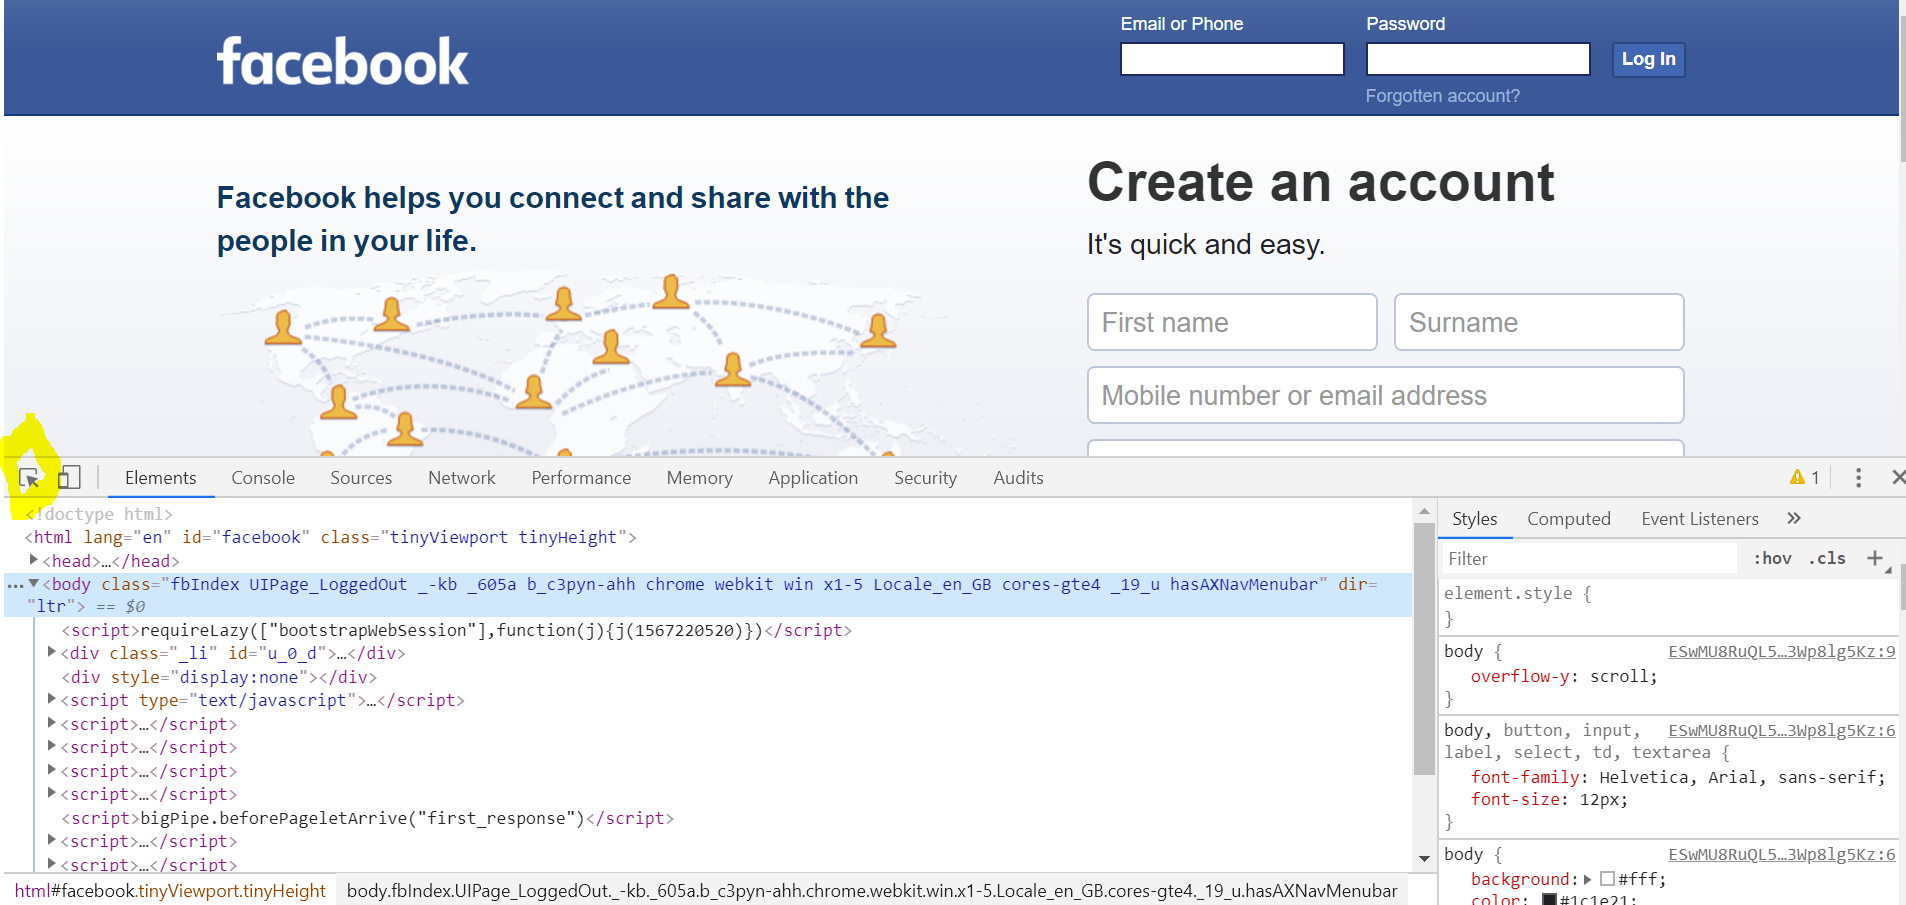Focus the Email or Phone field
1906x905 pixels.
(1231, 59)
